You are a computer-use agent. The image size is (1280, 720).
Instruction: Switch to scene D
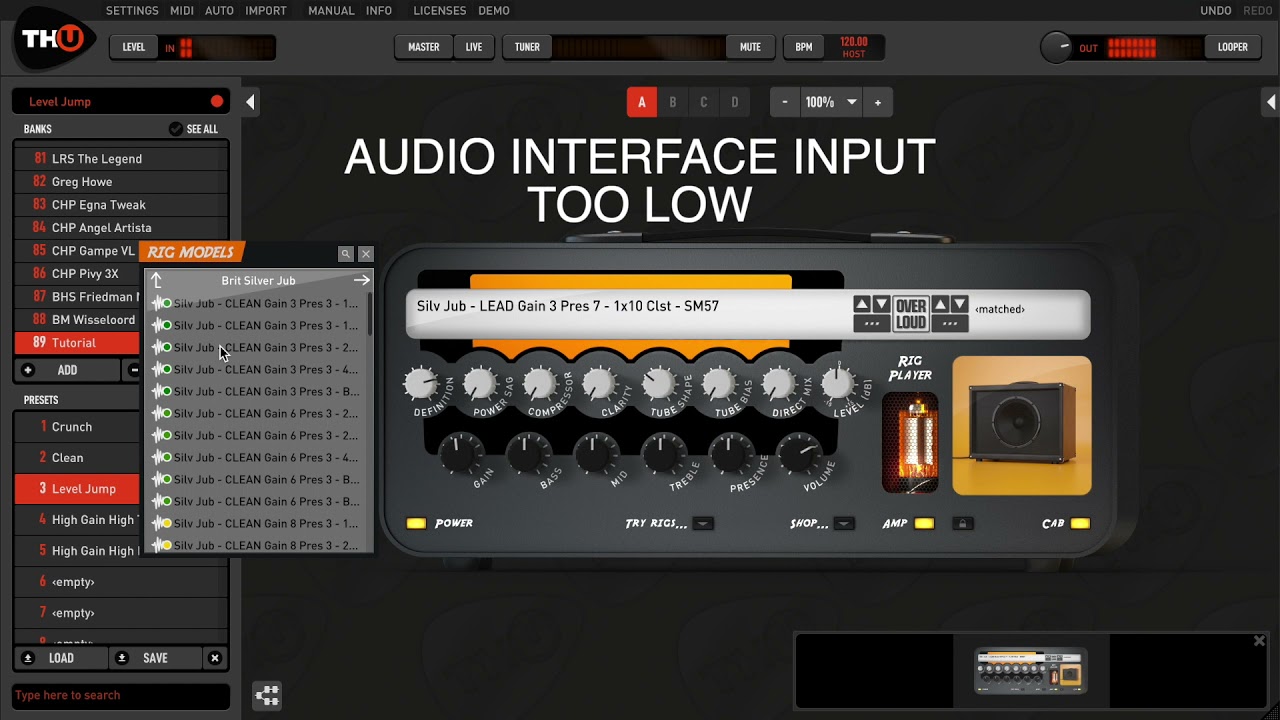point(735,102)
